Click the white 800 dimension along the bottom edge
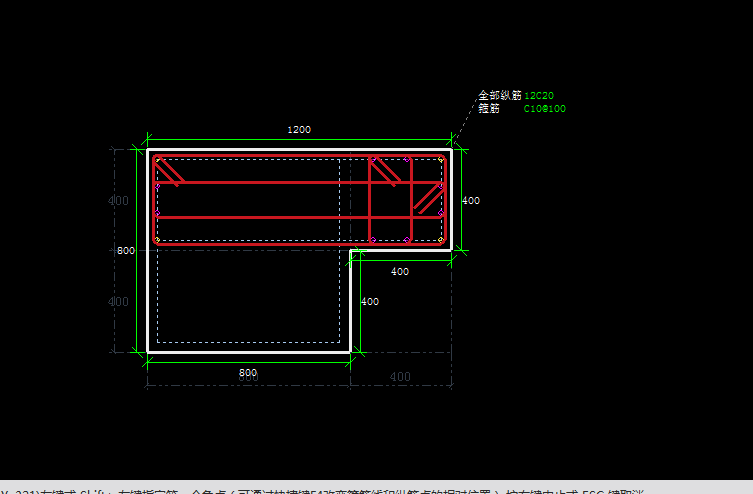 click(248, 373)
